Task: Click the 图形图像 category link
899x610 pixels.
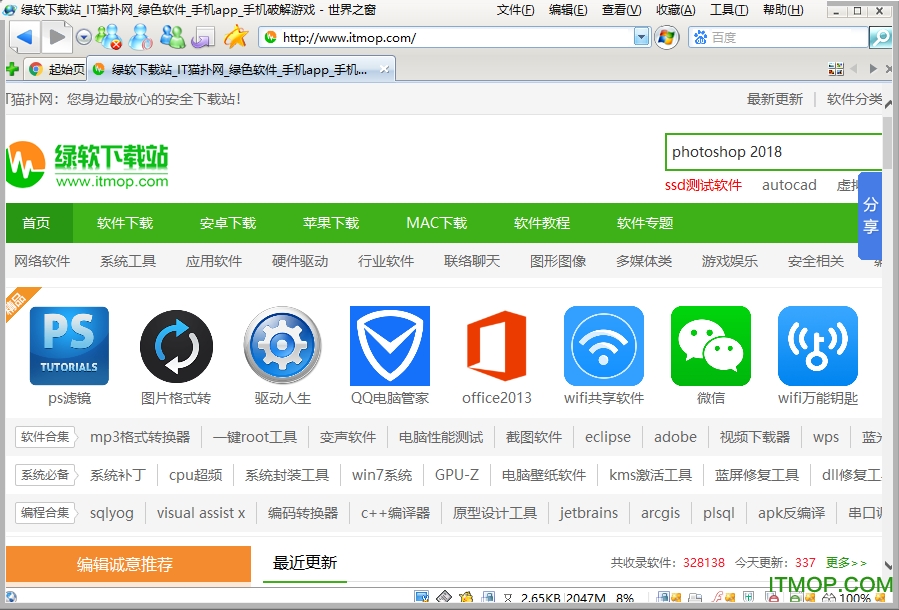Action: (x=558, y=261)
